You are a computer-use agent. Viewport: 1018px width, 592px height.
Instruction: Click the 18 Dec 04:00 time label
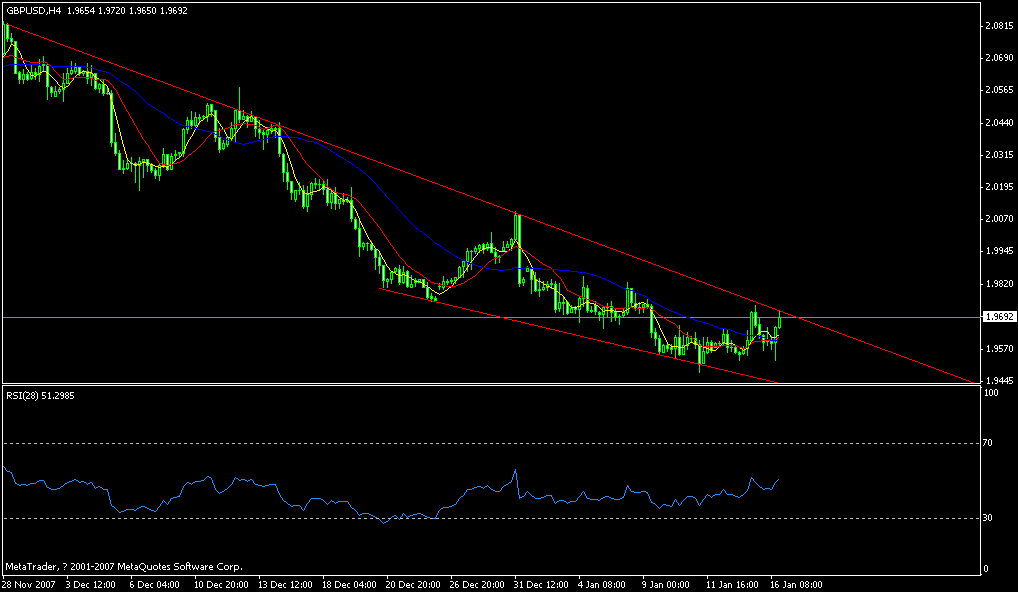pyautogui.click(x=348, y=585)
